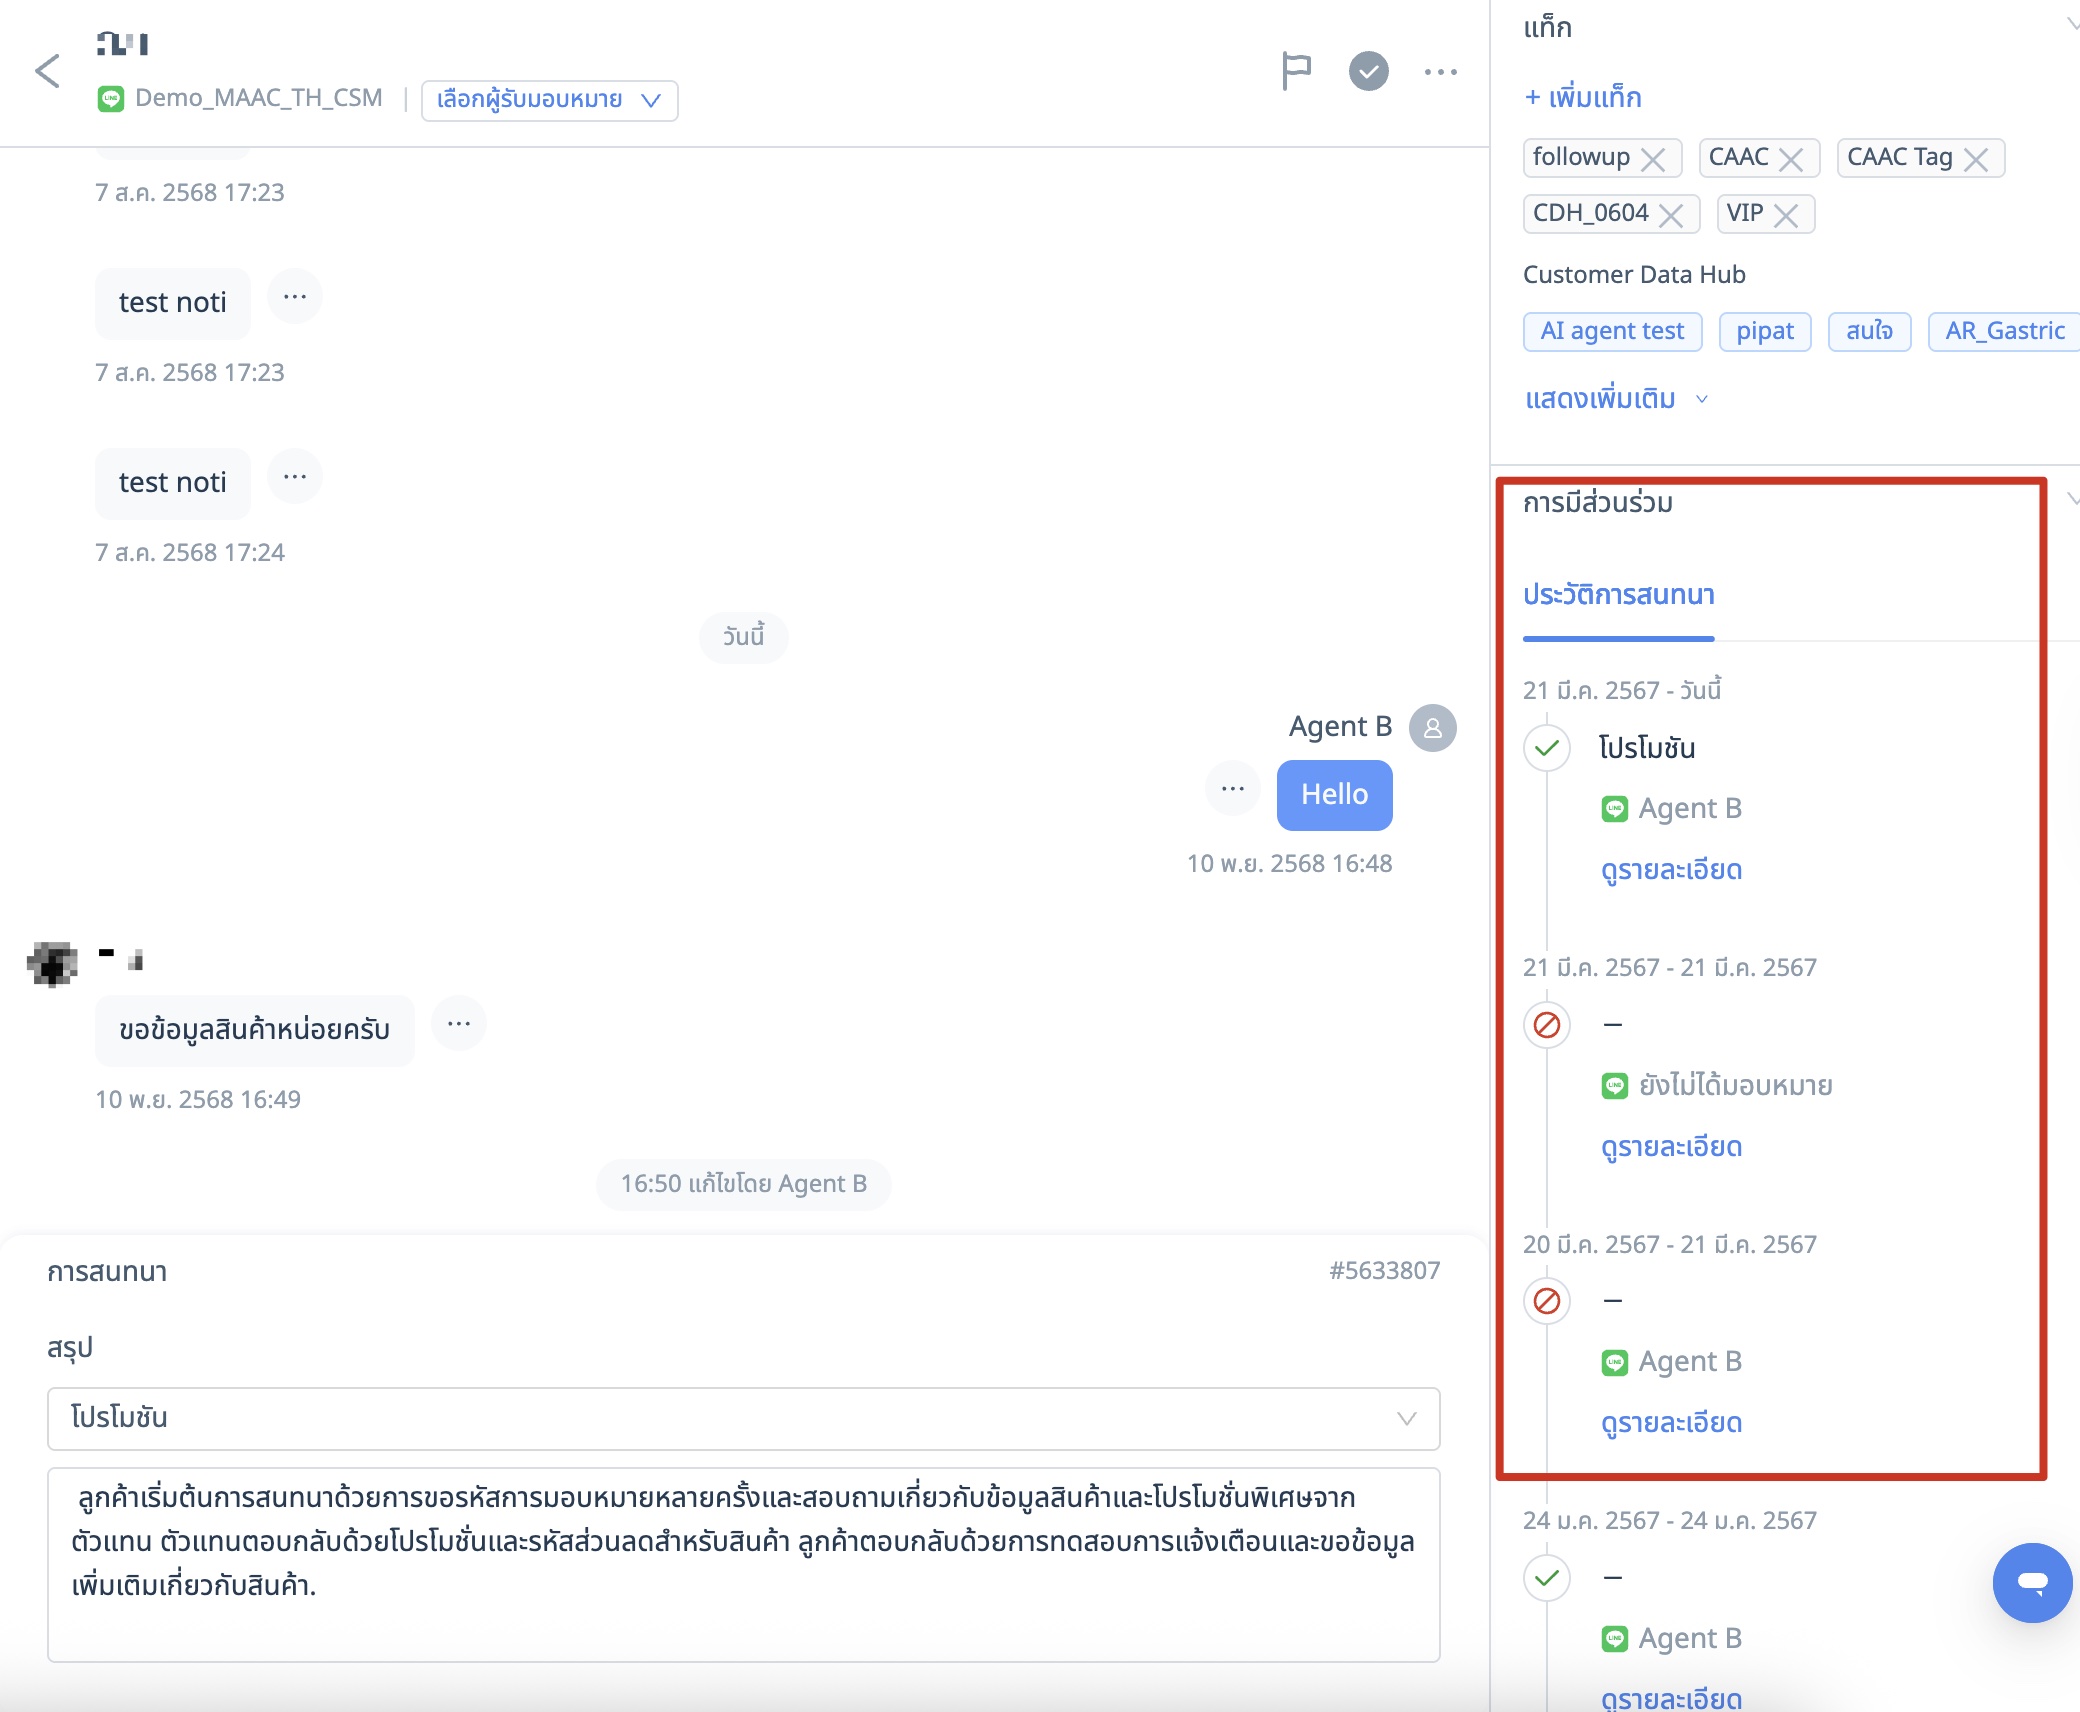Collapse the แท็ก section chevron
Screen dimensions: 2080x1712
point(2072,24)
